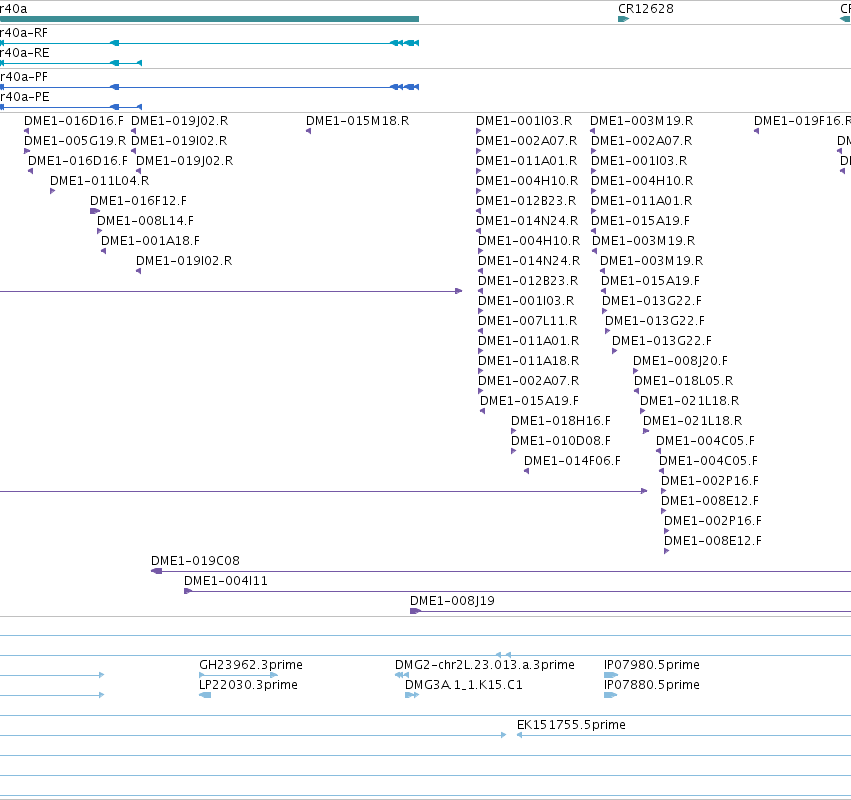This screenshot has width=851, height=800.
Task: Select BAC clone DME1-019C08
Action: [195, 561]
